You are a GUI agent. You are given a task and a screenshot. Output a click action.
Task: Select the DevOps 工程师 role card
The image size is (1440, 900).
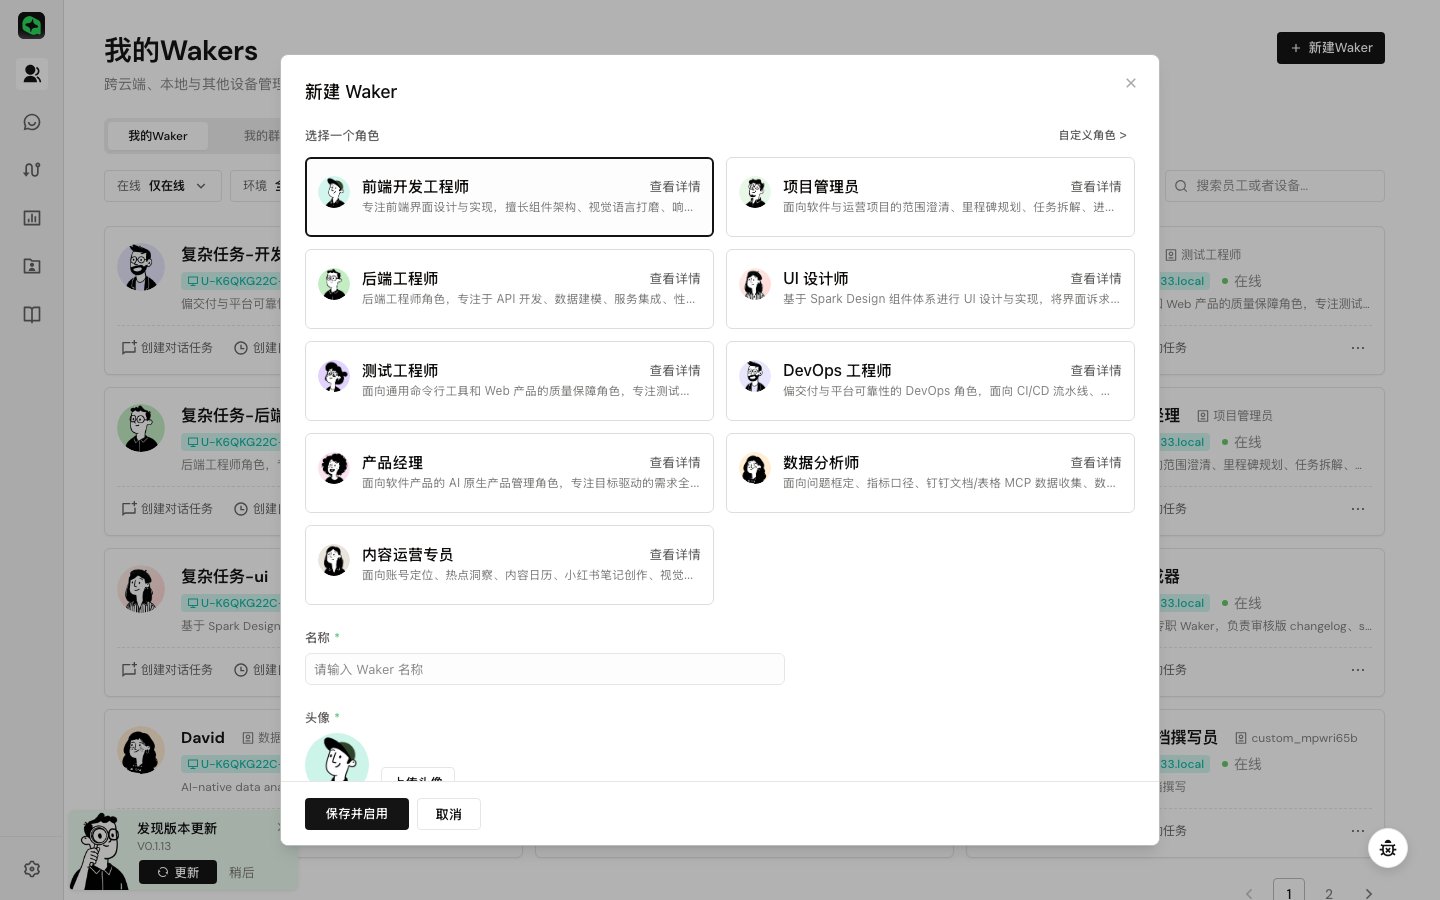tap(930, 381)
